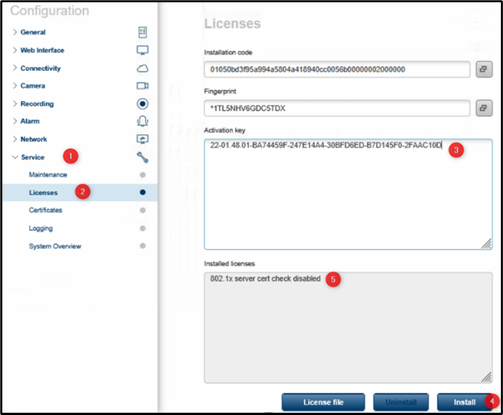This screenshot has height=415, width=503.
Task: Copy the Fingerprint with its copy icon
Action: tap(484, 108)
